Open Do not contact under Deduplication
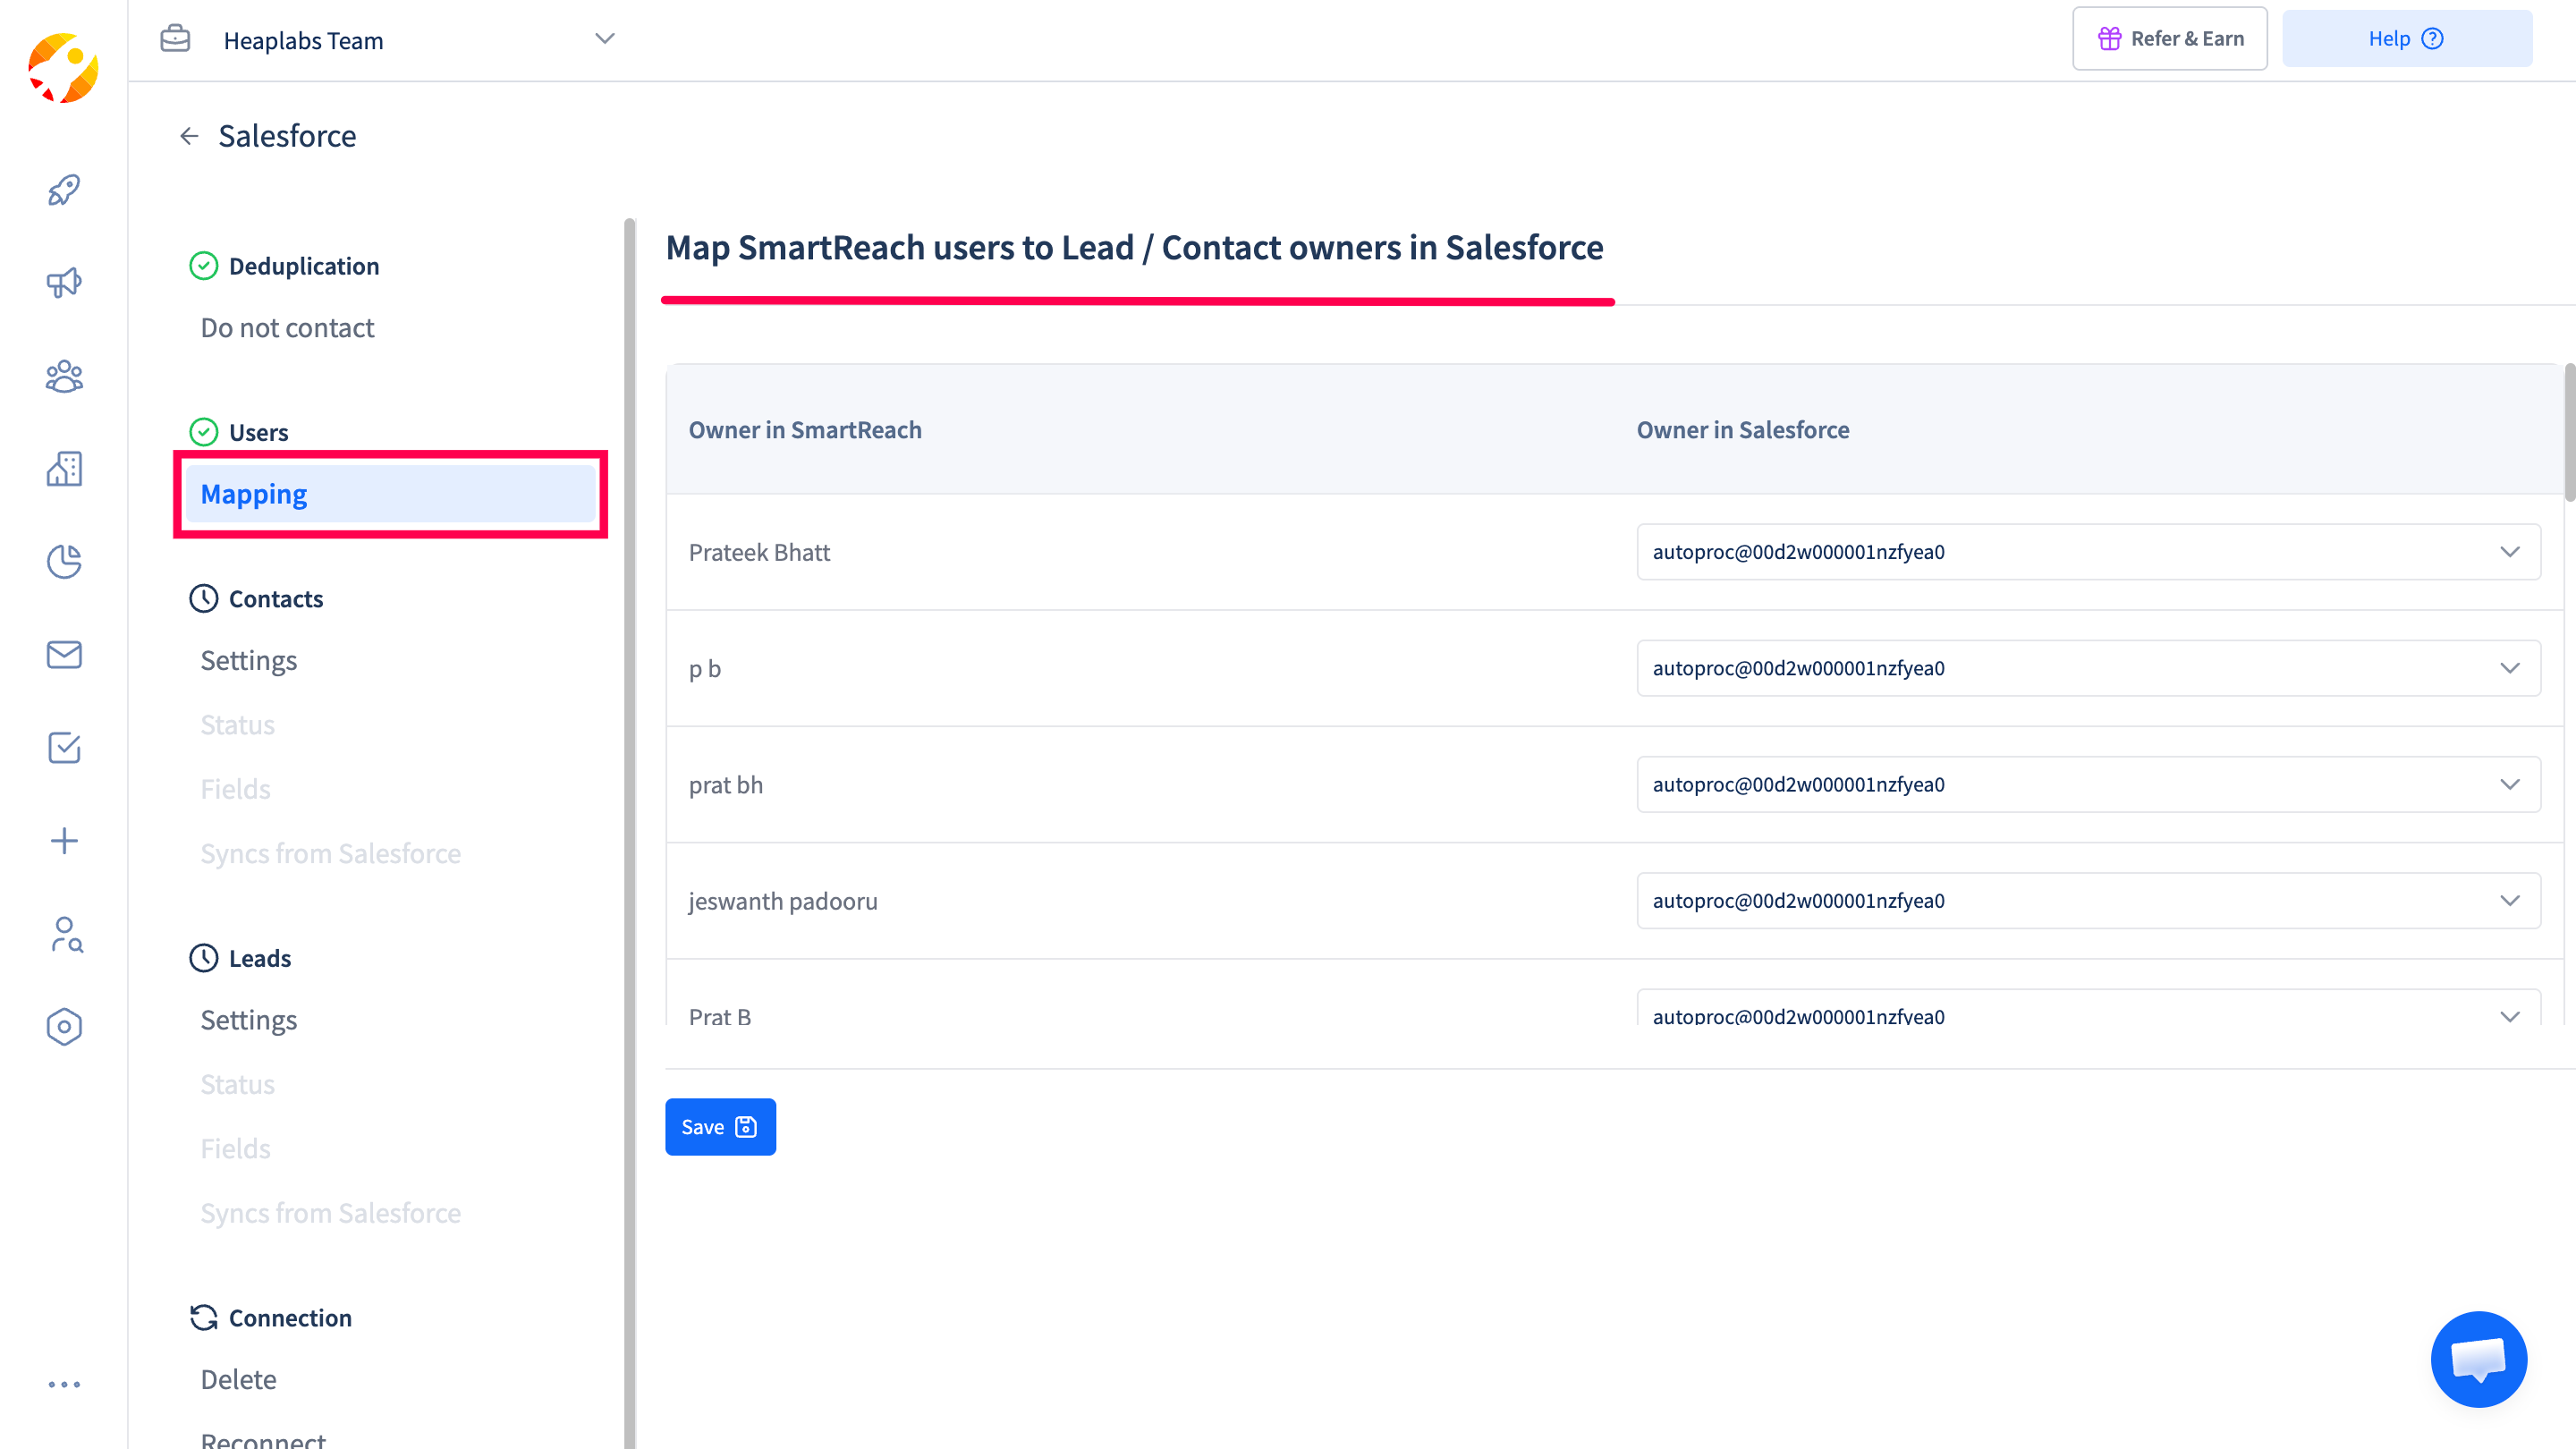The width and height of the screenshot is (2576, 1449). point(287,328)
